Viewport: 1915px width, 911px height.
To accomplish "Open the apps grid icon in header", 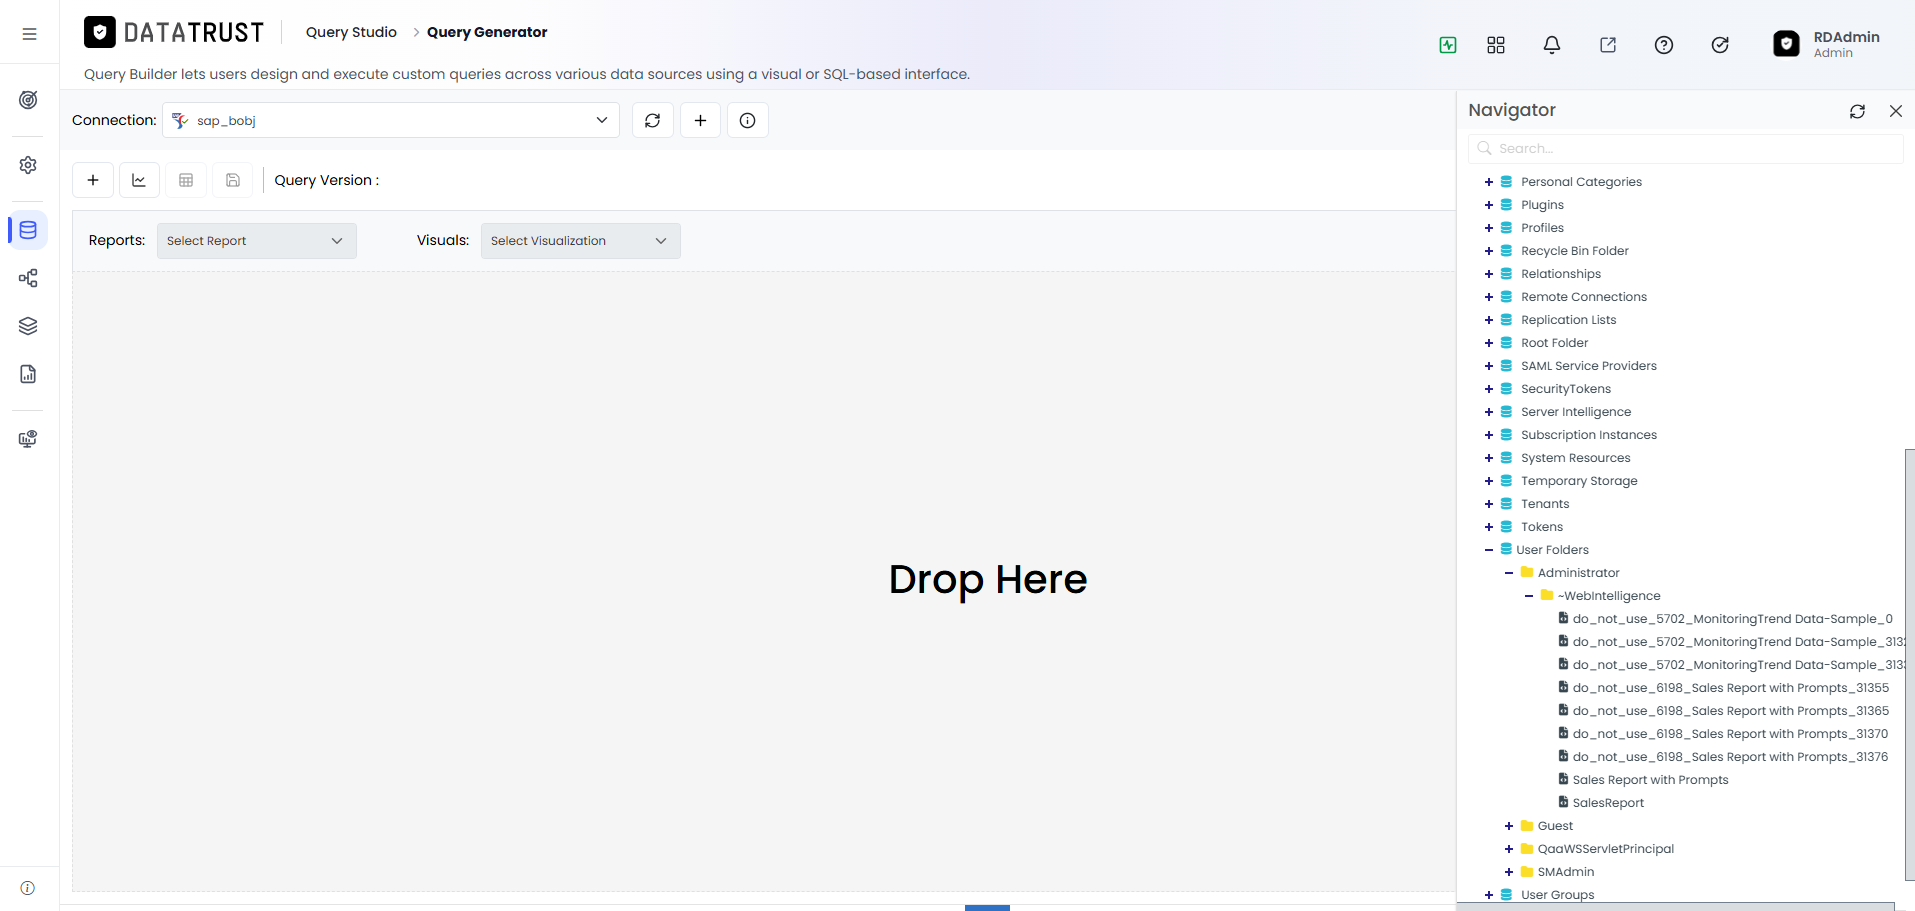I will 1496,45.
